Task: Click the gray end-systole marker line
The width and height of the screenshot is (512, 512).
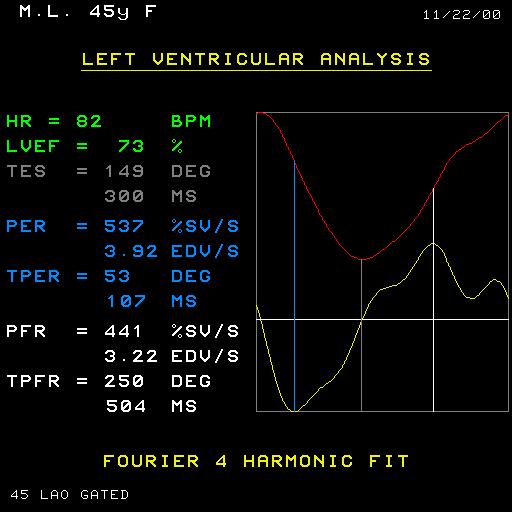Action: (362, 335)
